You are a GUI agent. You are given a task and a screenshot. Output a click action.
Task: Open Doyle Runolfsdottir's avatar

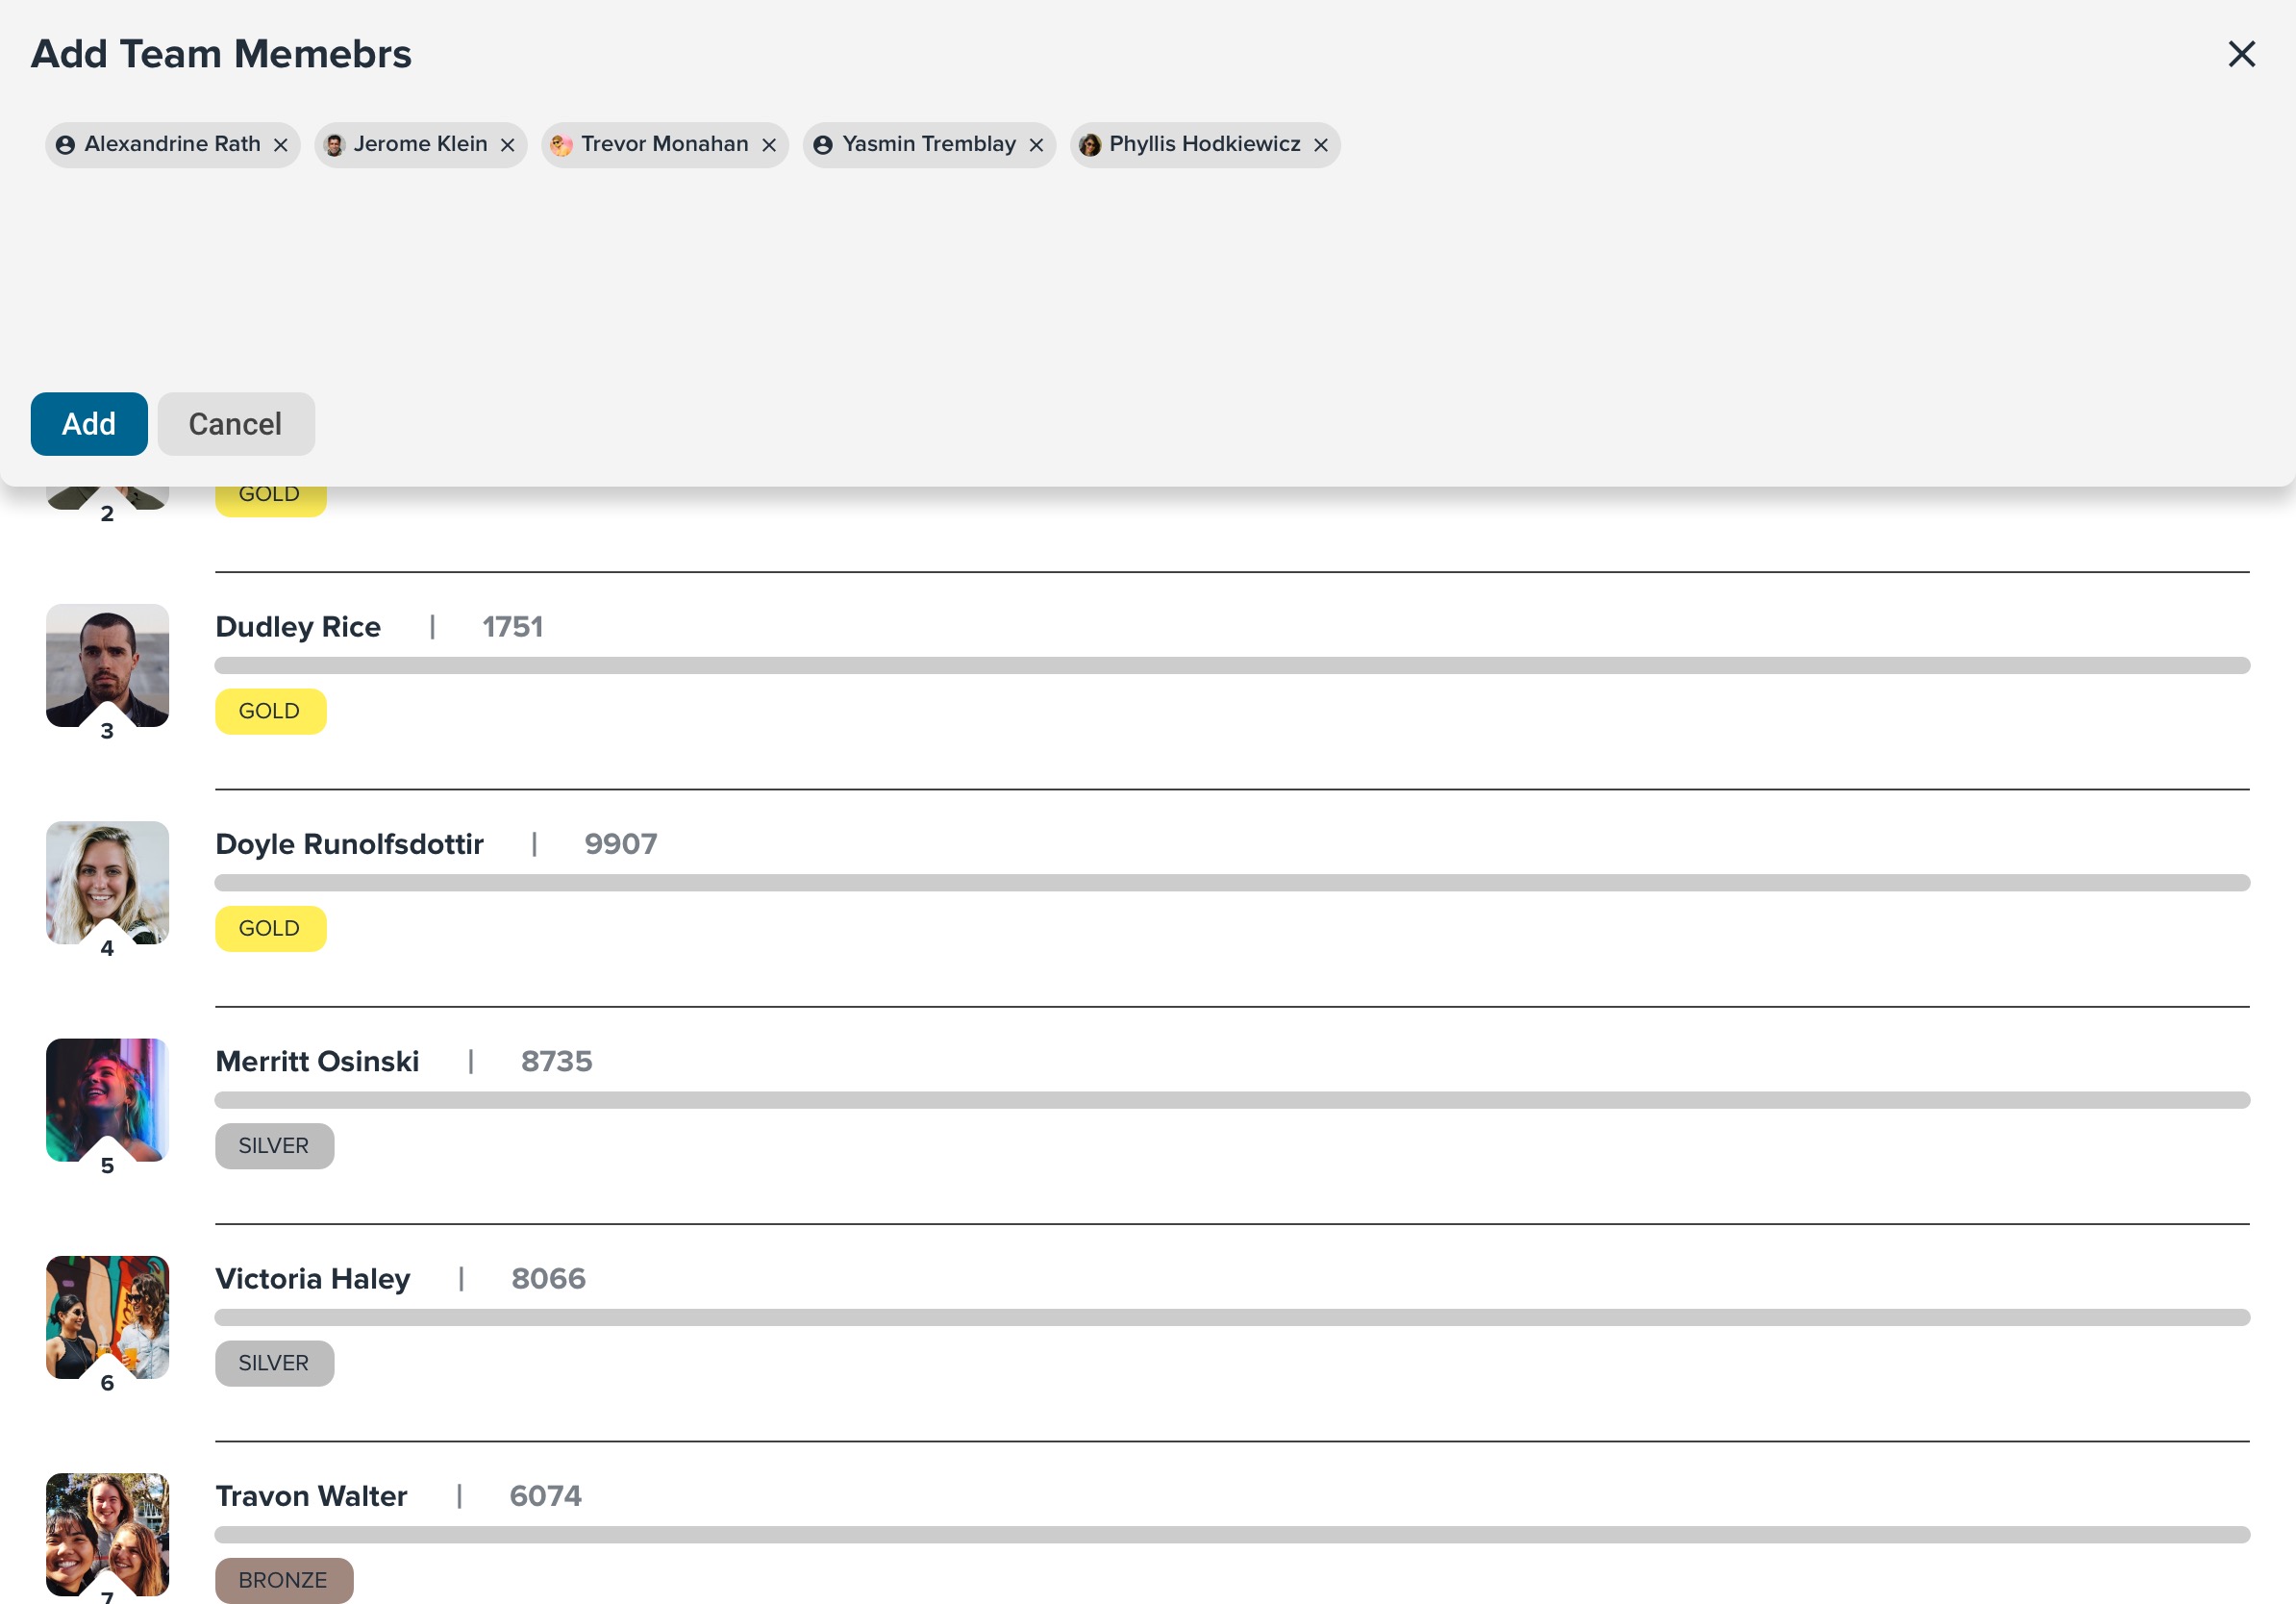[x=107, y=883]
